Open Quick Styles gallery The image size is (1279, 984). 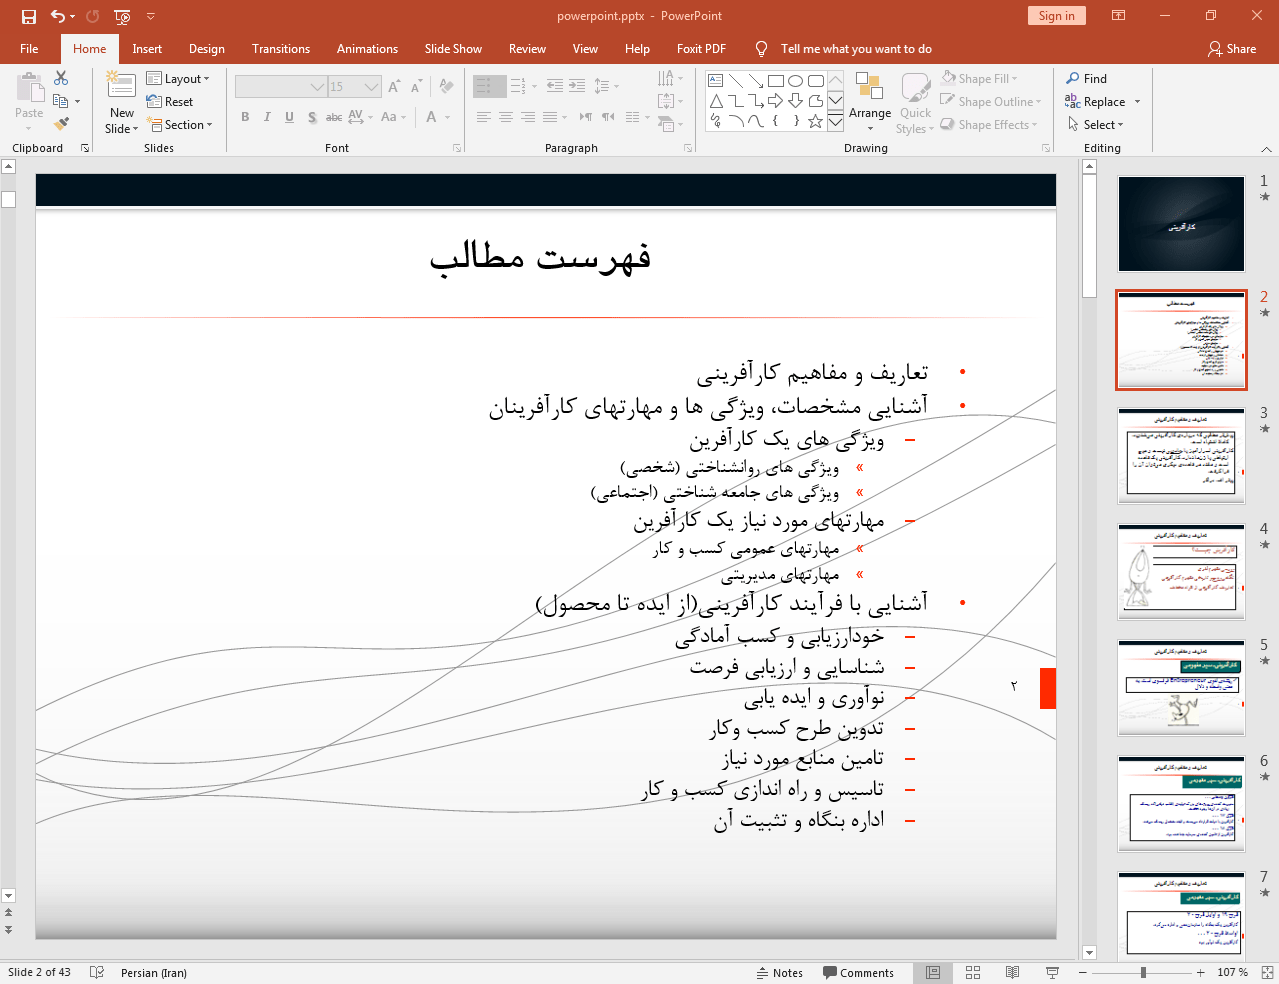click(915, 102)
